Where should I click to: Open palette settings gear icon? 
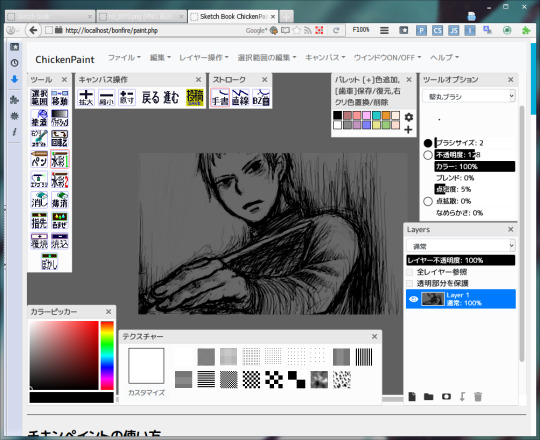coord(408,117)
